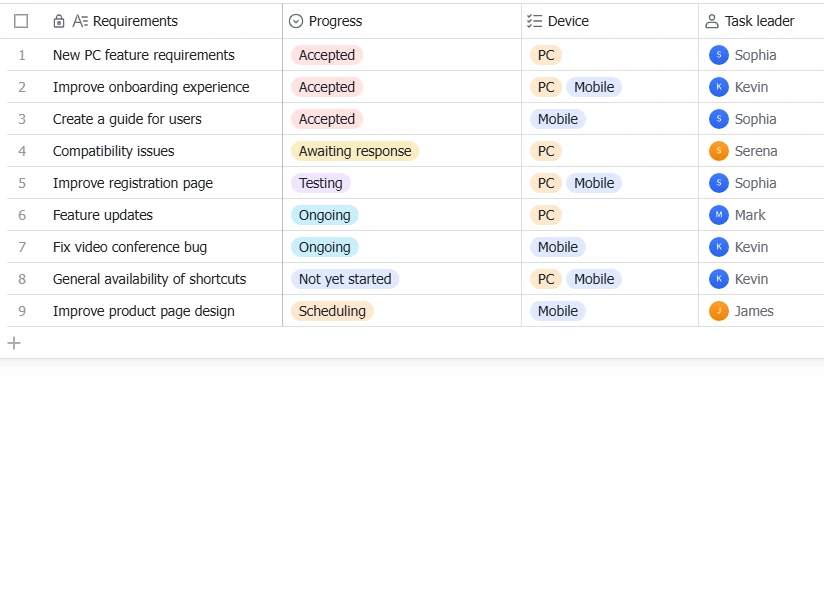Image resolution: width=824 pixels, height=602 pixels.
Task: Click Serena's orange avatar in row 4
Action: click(x=718, y=151)
